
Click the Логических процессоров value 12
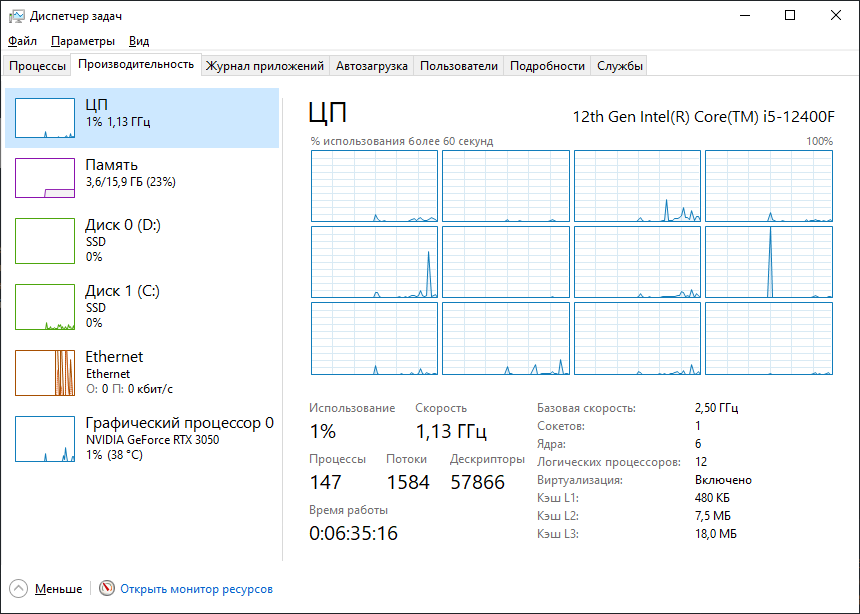click(701, 461)
